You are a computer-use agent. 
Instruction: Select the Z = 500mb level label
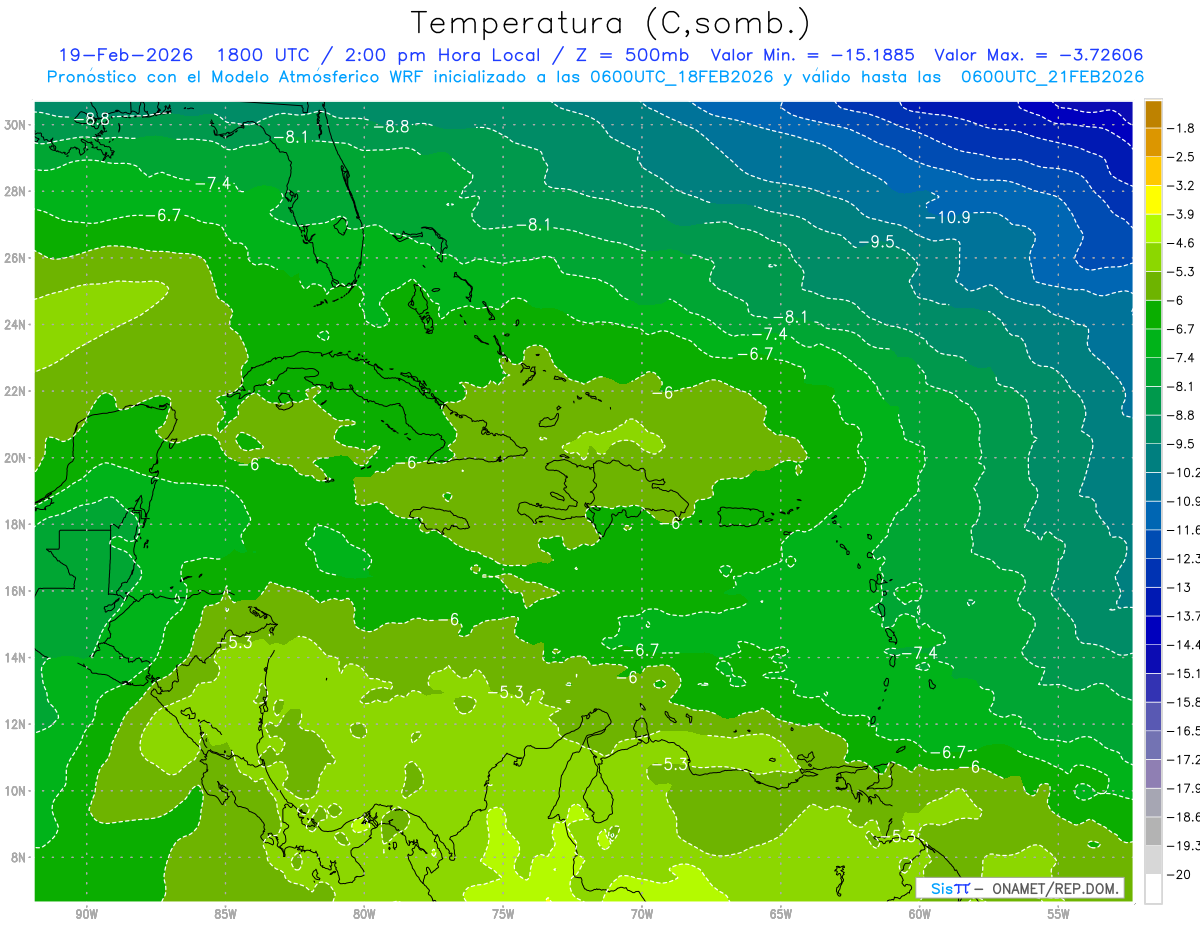[x=631, y=55]
